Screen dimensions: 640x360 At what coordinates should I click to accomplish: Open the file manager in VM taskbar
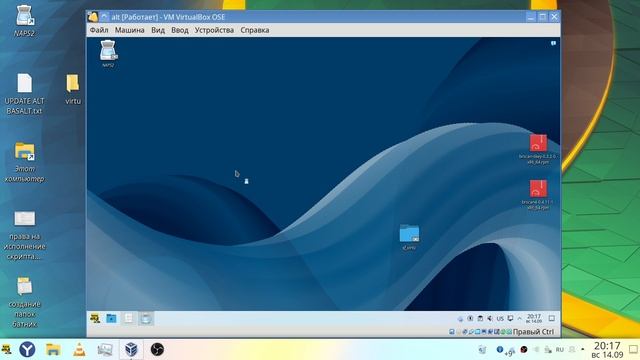(111, 318)
